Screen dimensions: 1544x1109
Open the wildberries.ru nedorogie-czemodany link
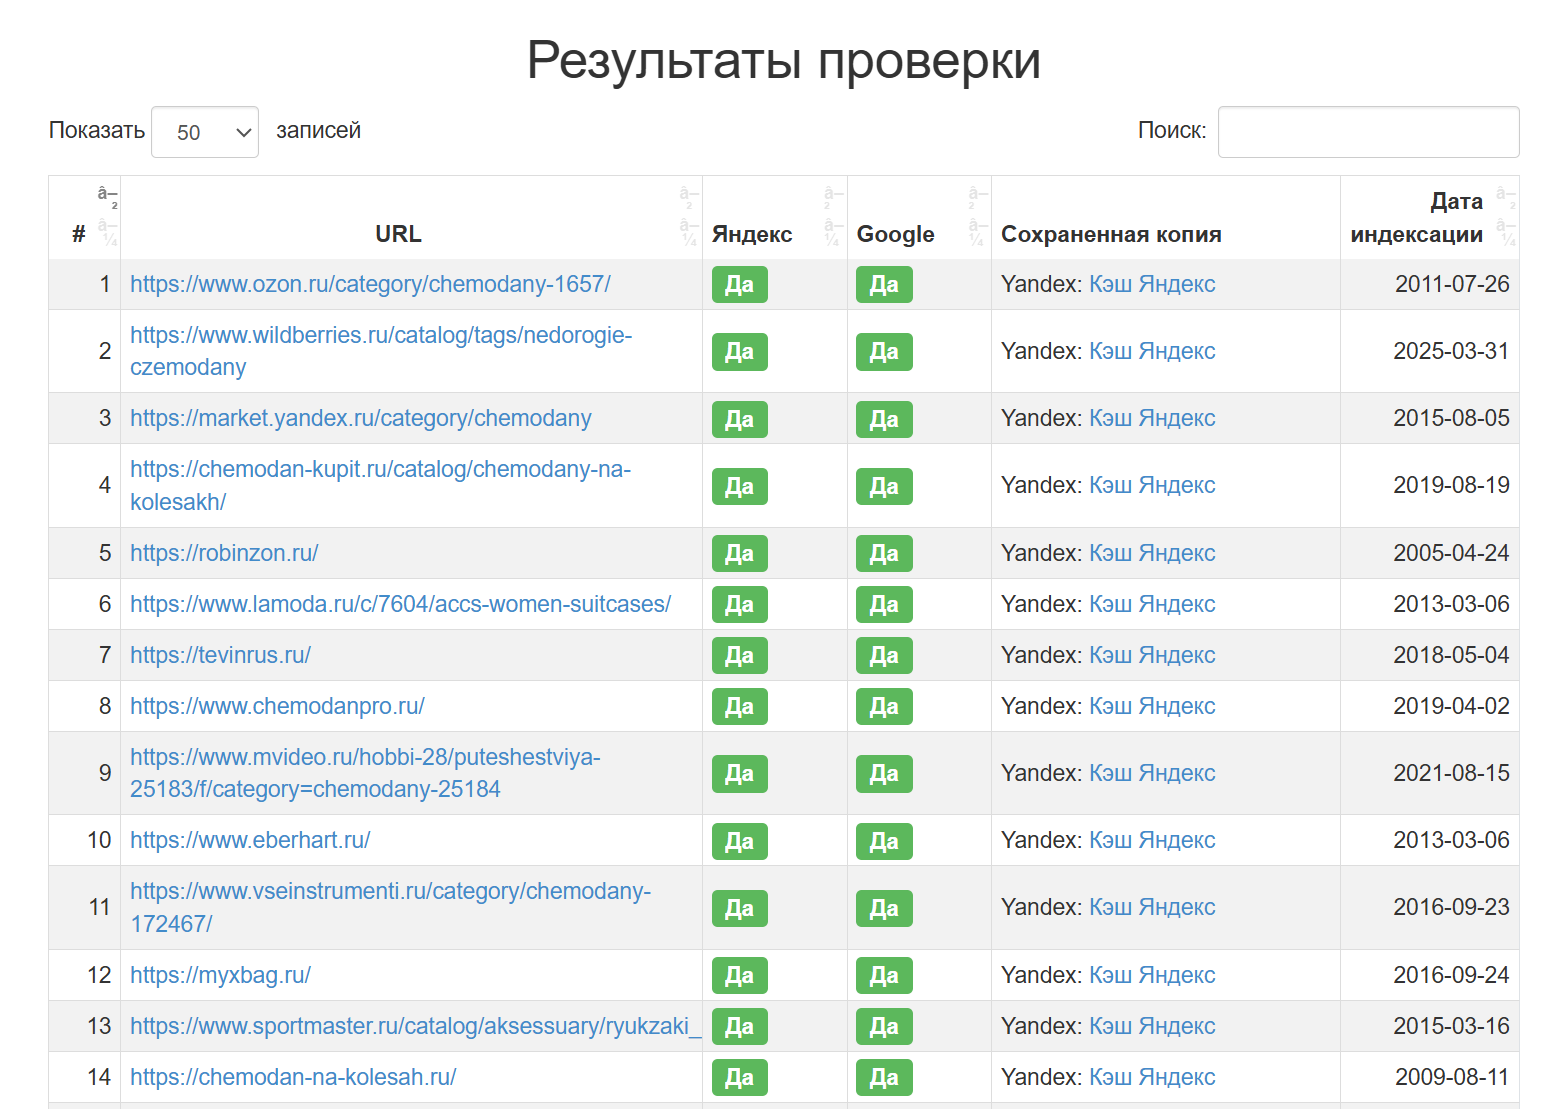[x=381, y=351]
